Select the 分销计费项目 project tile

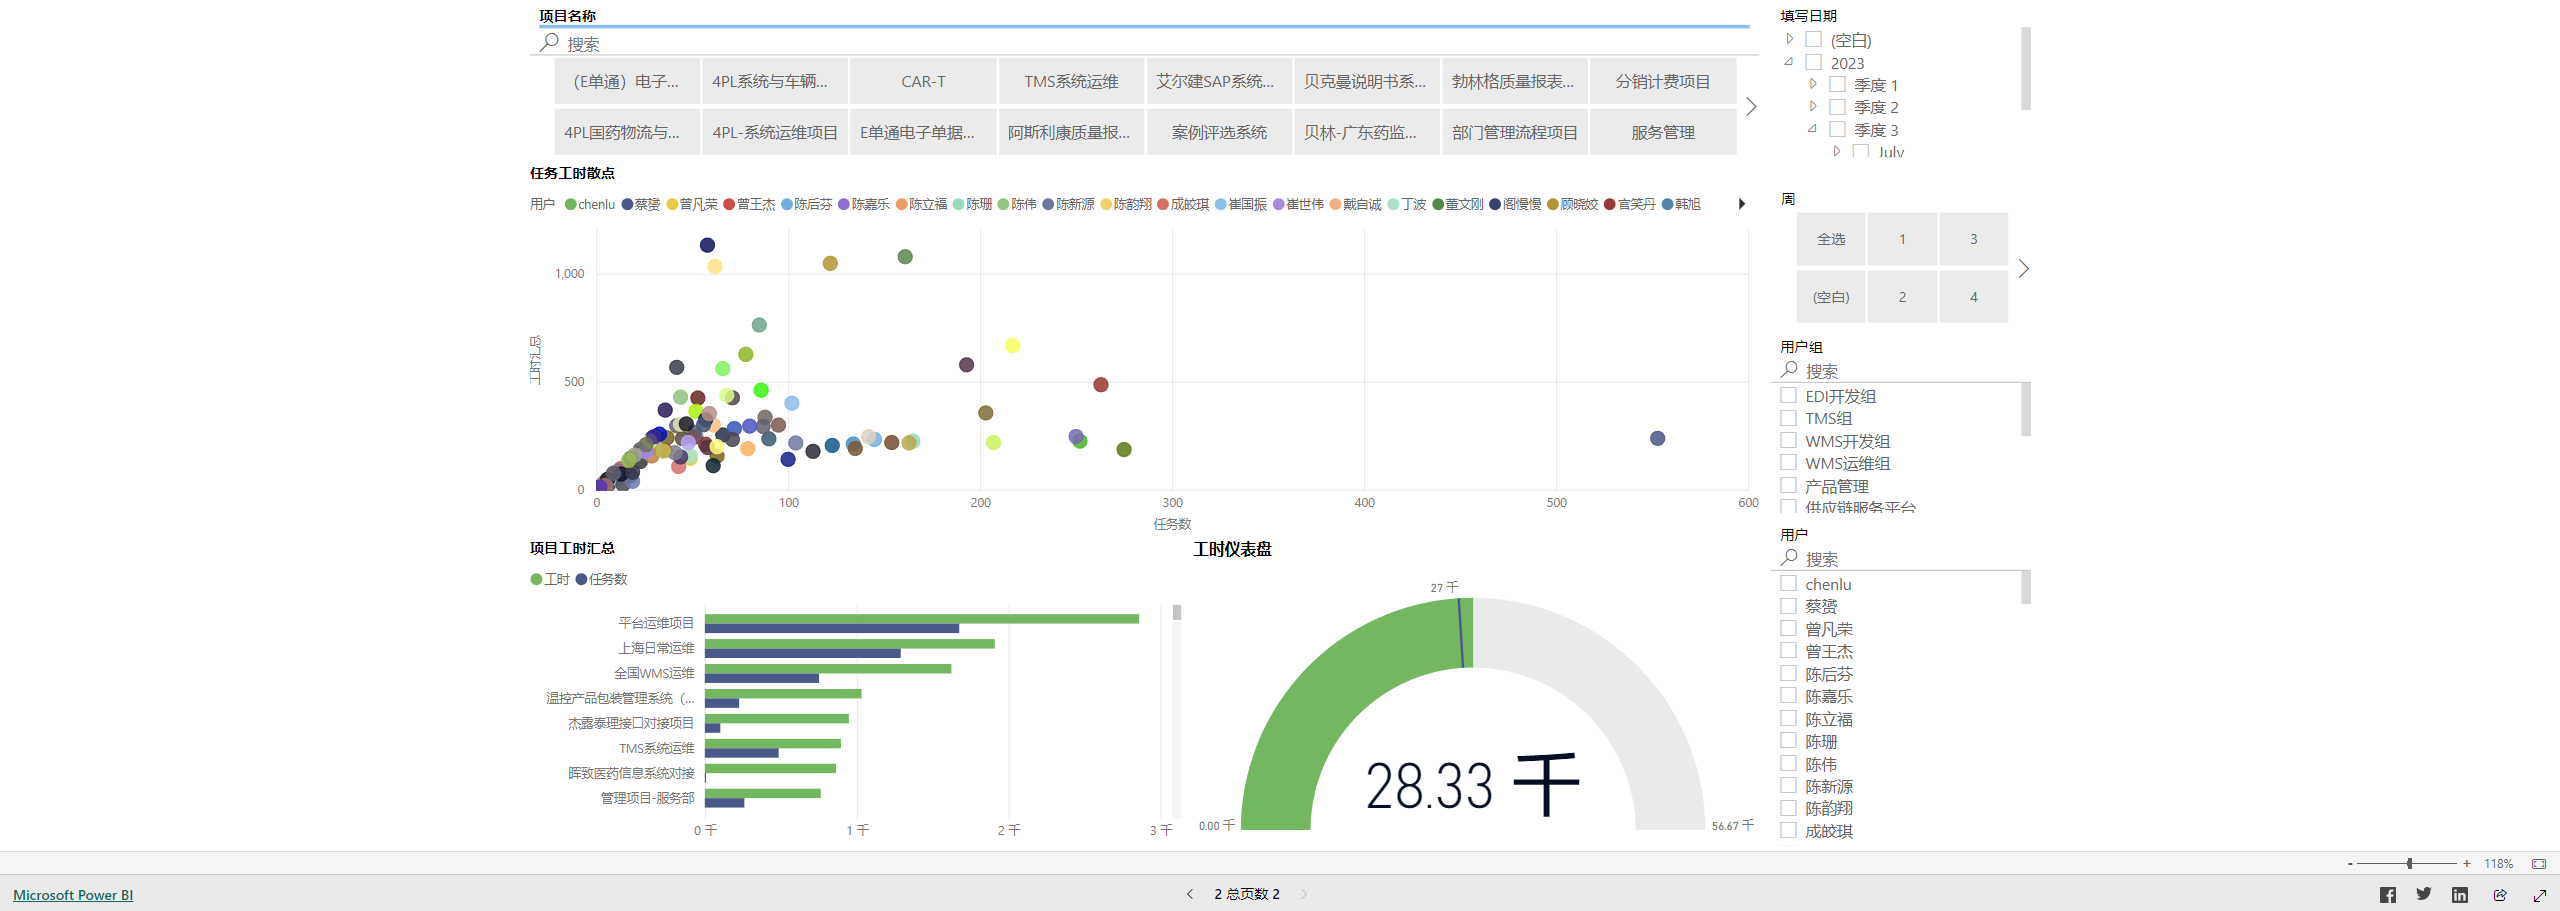[1663, 81]
